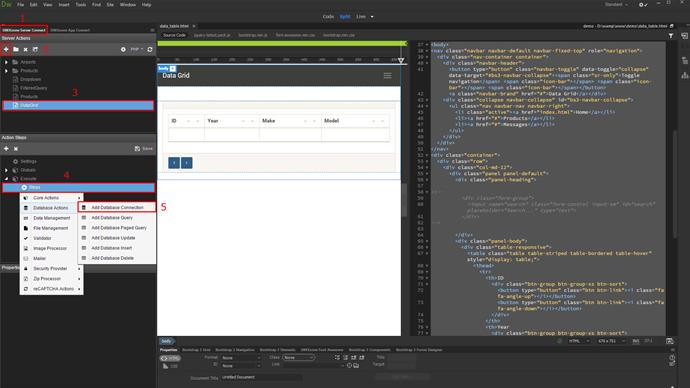Open the Insert menu

[64, 5]
